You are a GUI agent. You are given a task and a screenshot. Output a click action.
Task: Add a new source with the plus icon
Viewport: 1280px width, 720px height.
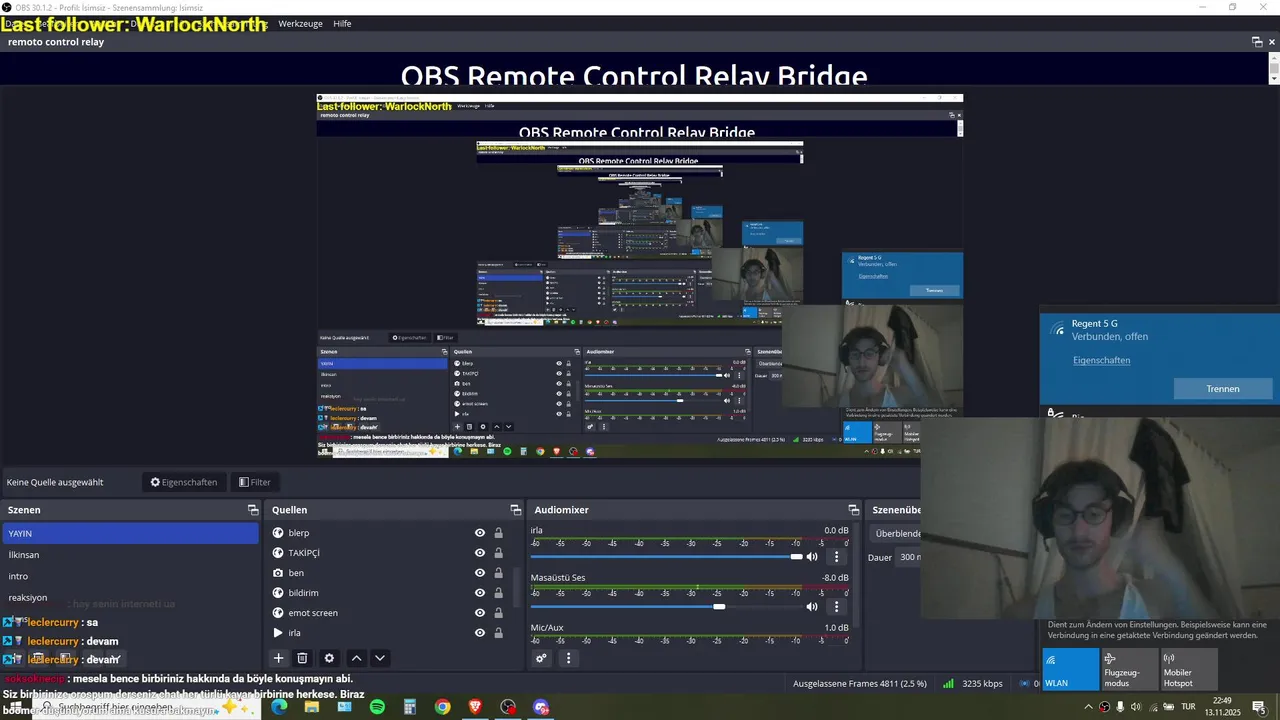click(x=279, y=658)
